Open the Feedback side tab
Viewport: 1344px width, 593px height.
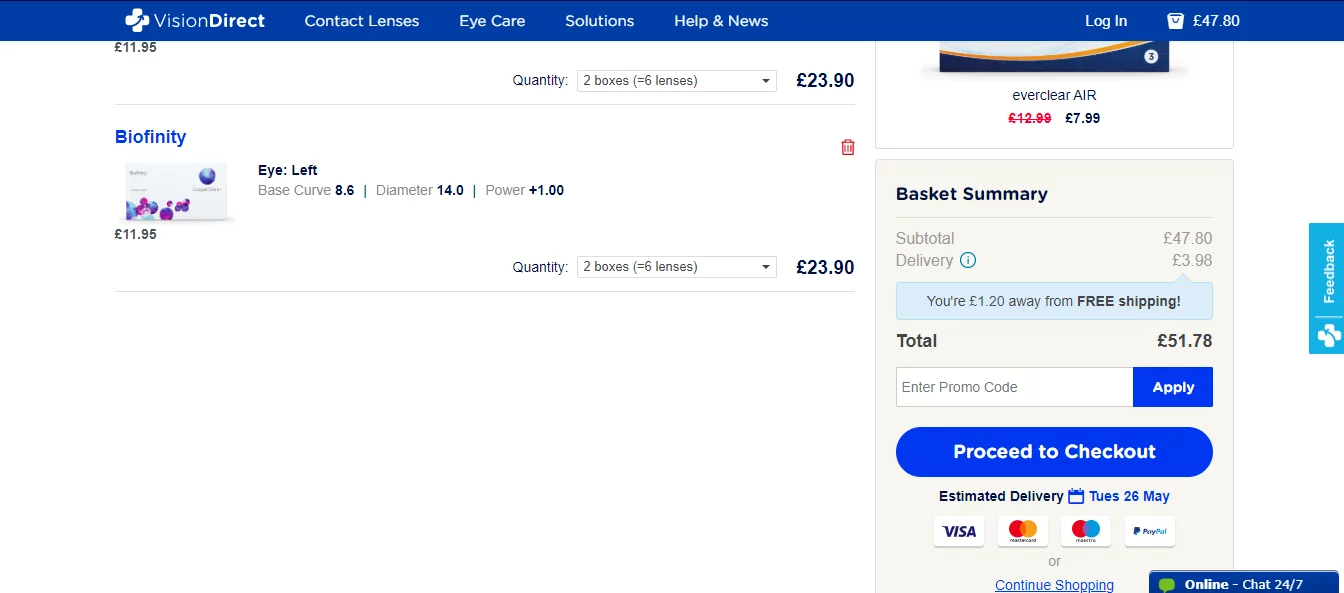(1326, 288)
